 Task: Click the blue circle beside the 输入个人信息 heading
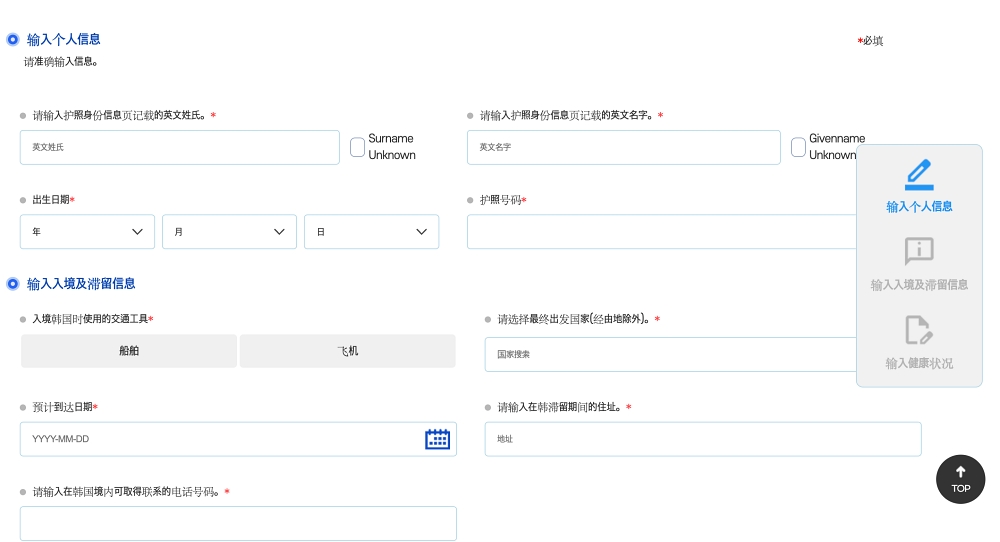tap(13, 40)
